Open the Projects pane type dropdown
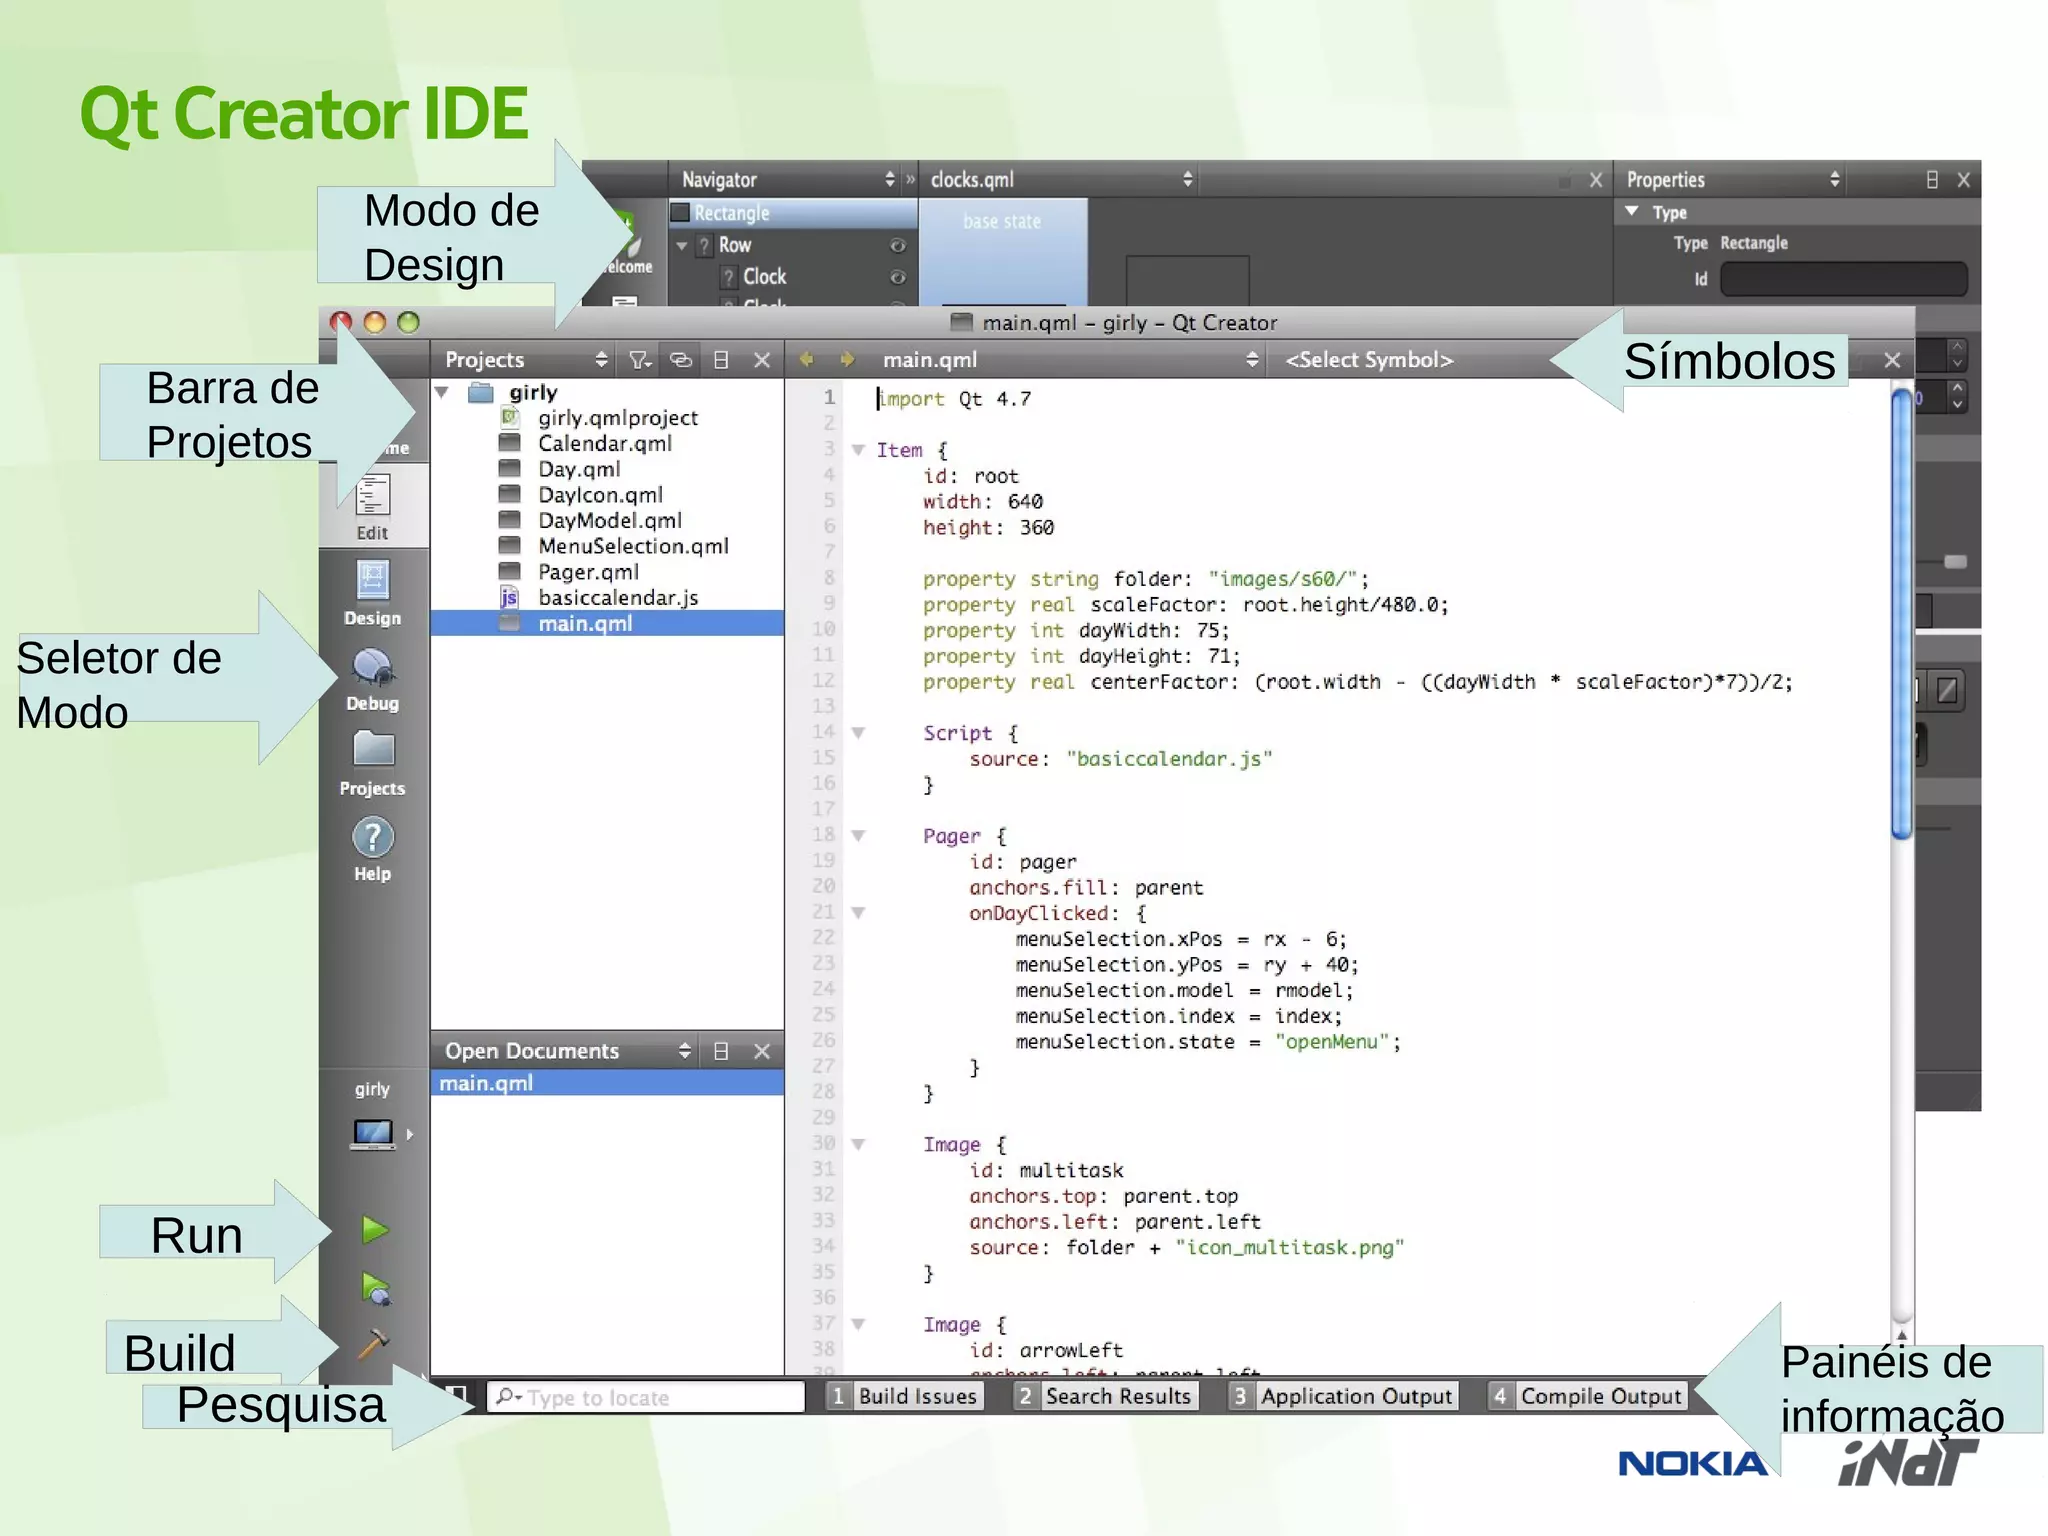2048x1536 pixels. tap(601, 360)
